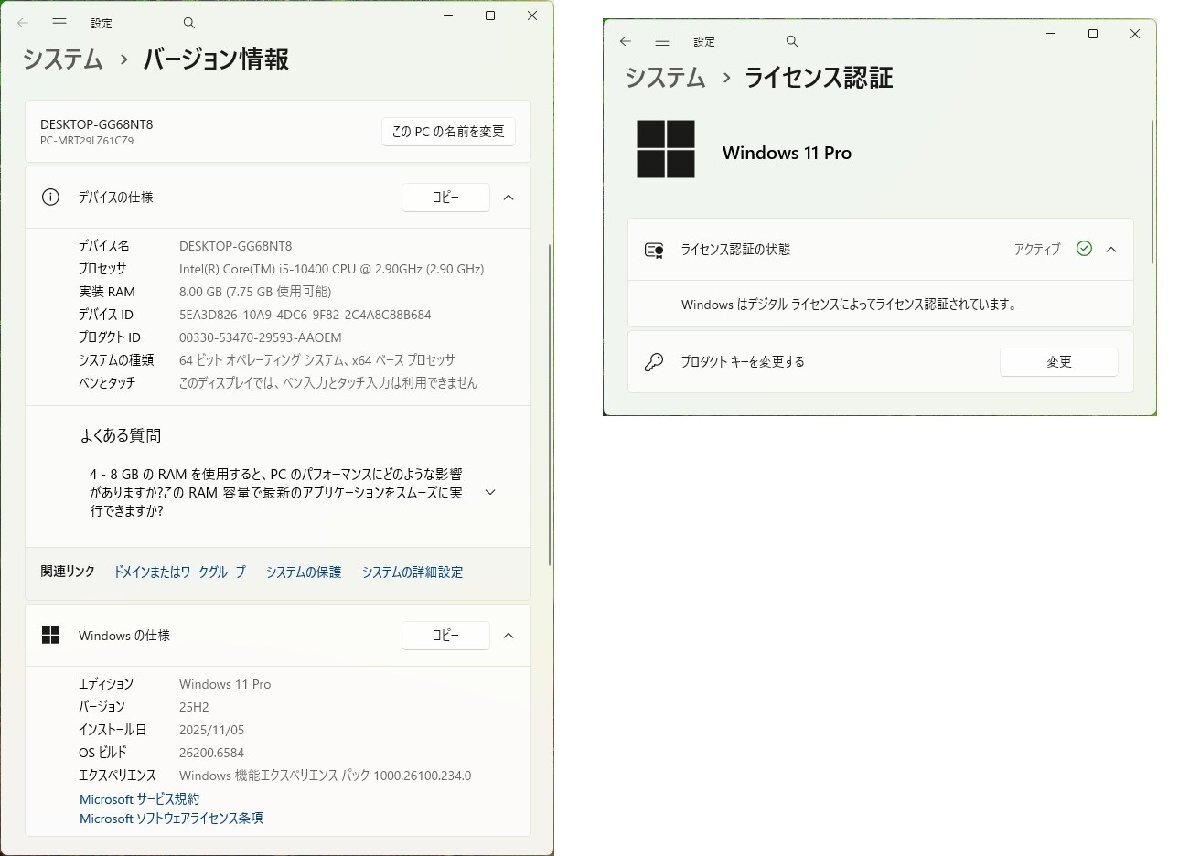Open the Microsoft サービス規約 link
1200x856 pixels.
coord(138,798)
